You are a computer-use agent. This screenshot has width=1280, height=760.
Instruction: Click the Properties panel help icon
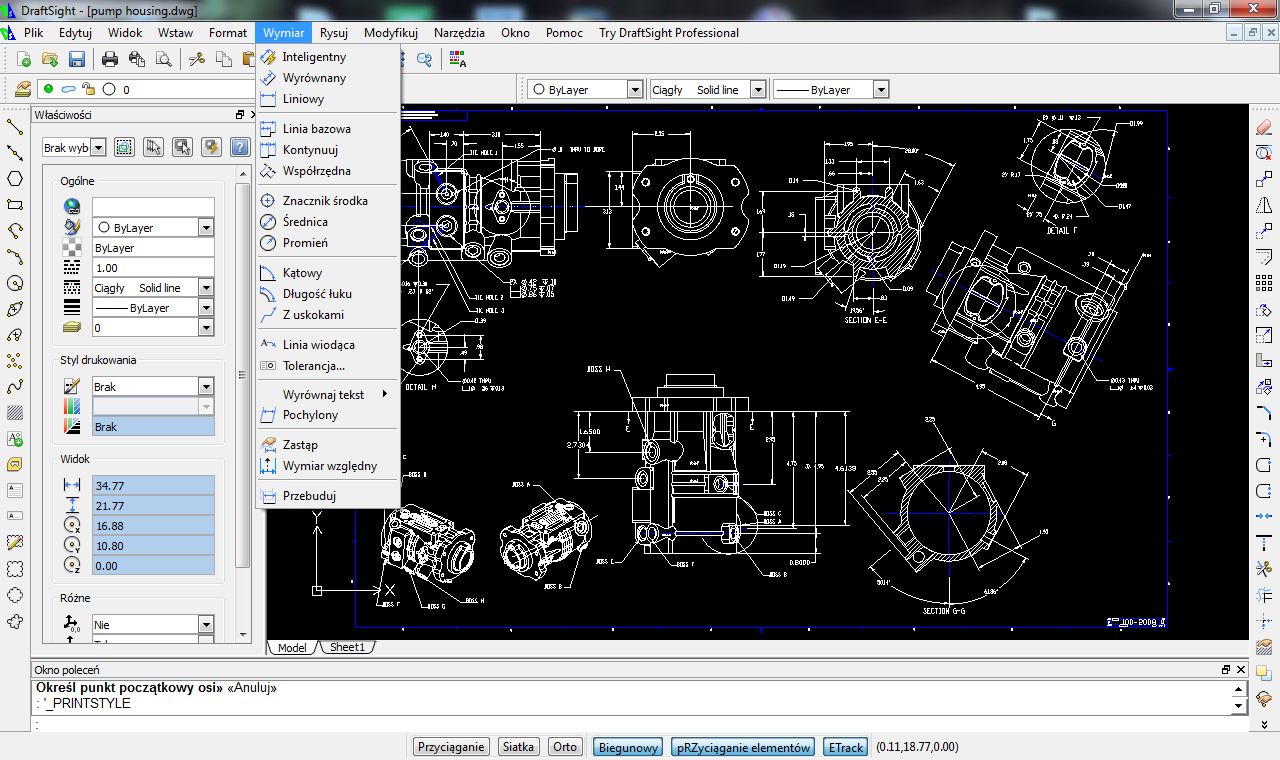tap(239, 147)
